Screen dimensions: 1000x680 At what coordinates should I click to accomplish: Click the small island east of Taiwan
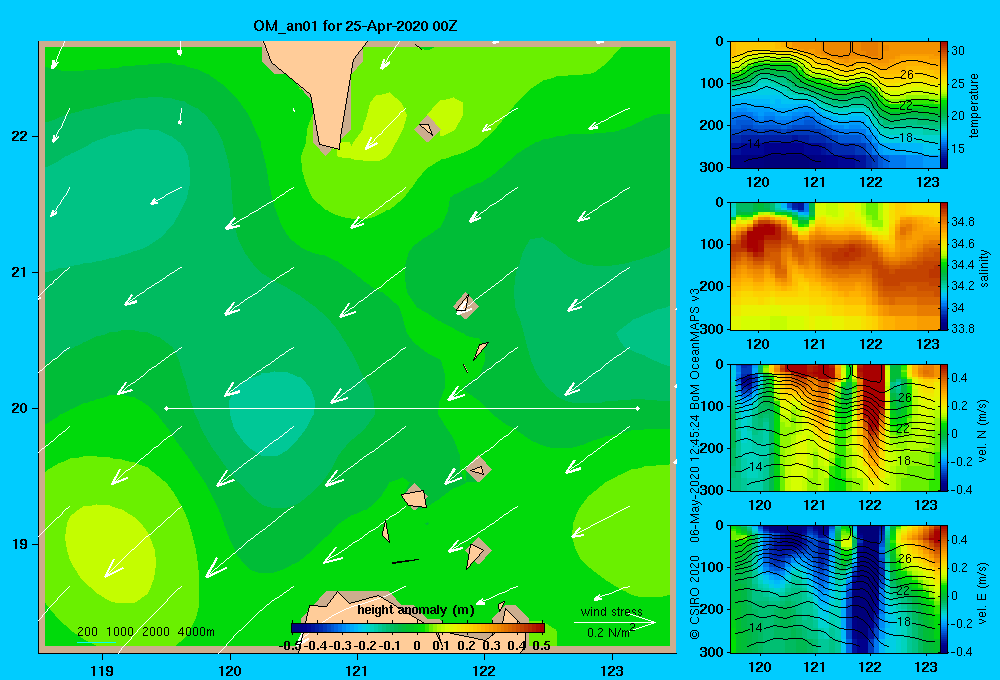(x=426, y=129)
